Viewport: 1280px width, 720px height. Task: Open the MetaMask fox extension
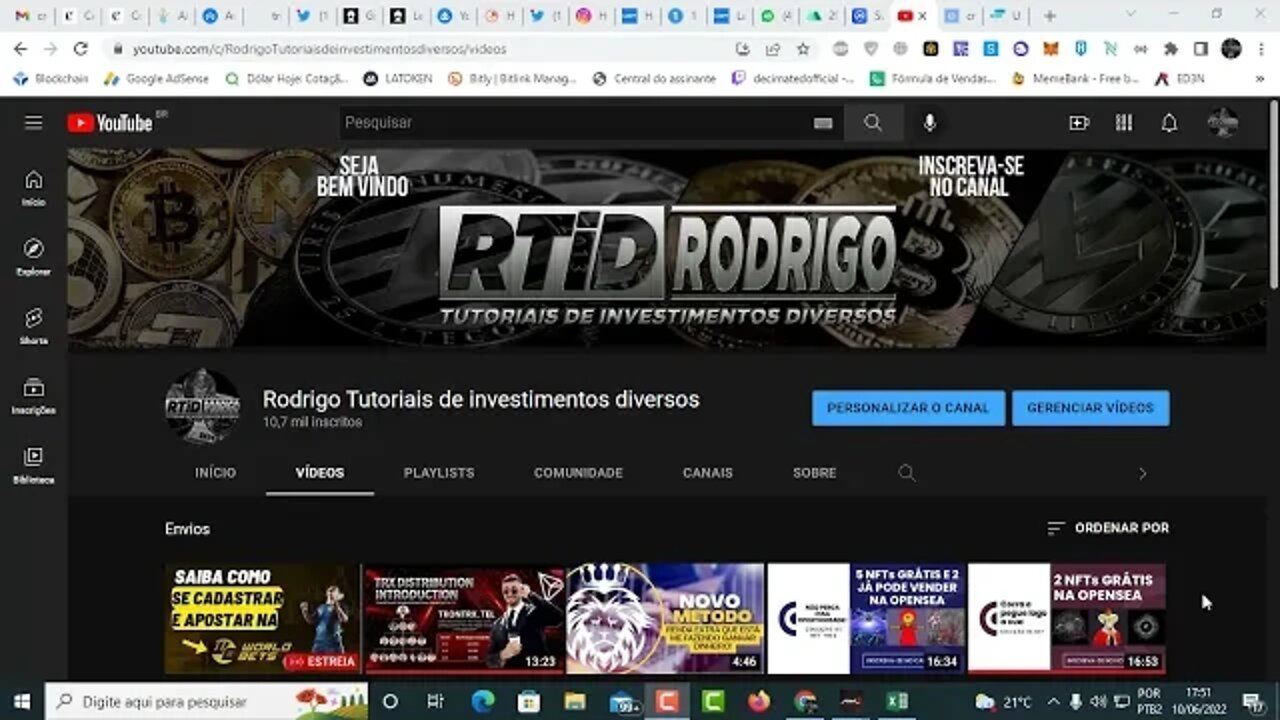1050,48
